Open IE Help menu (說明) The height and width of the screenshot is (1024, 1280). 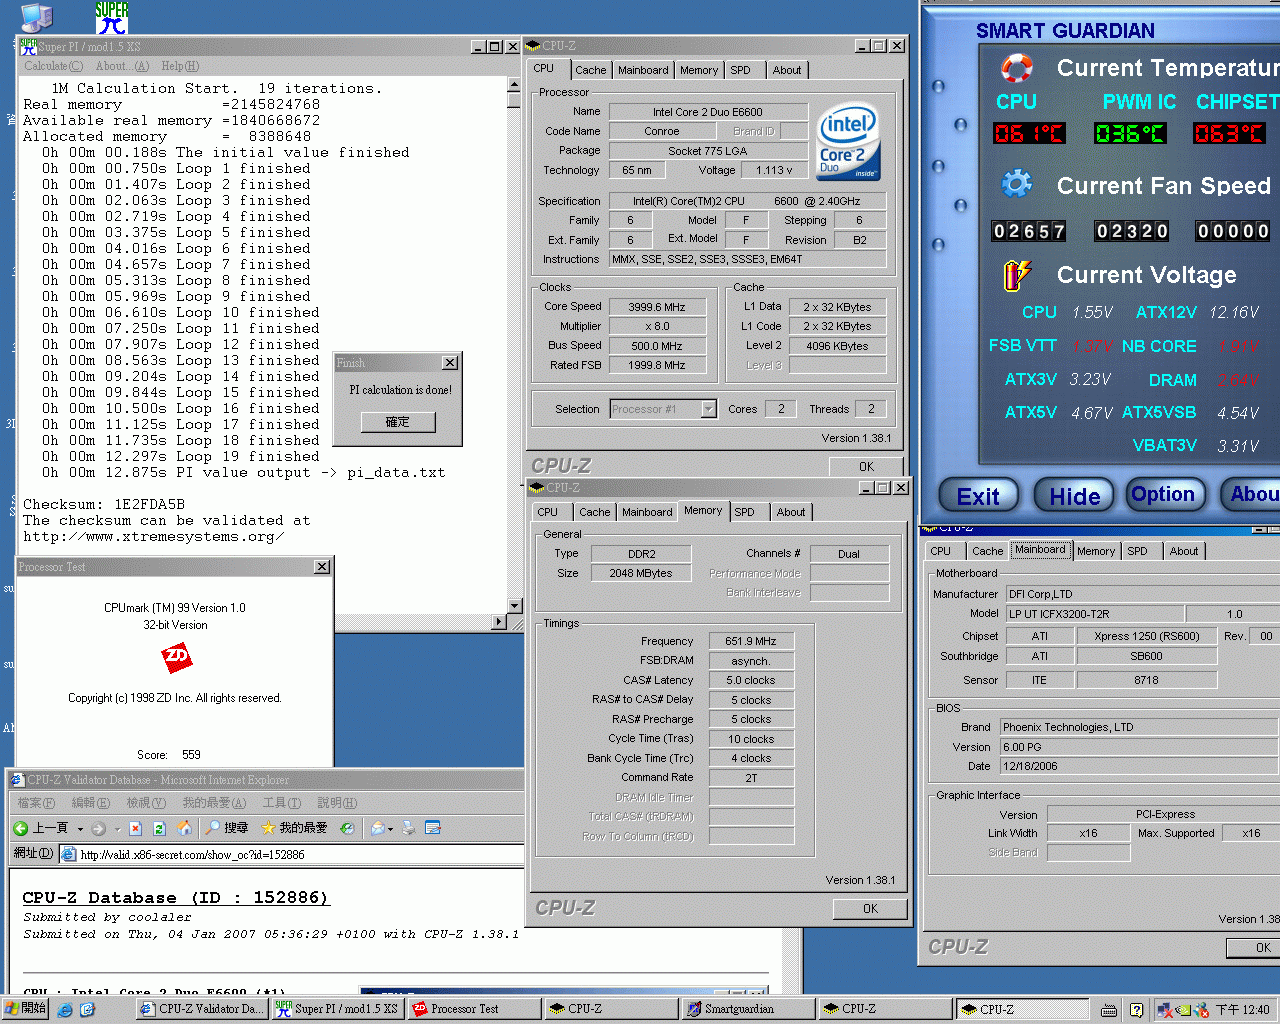click(x=337, y=803)
